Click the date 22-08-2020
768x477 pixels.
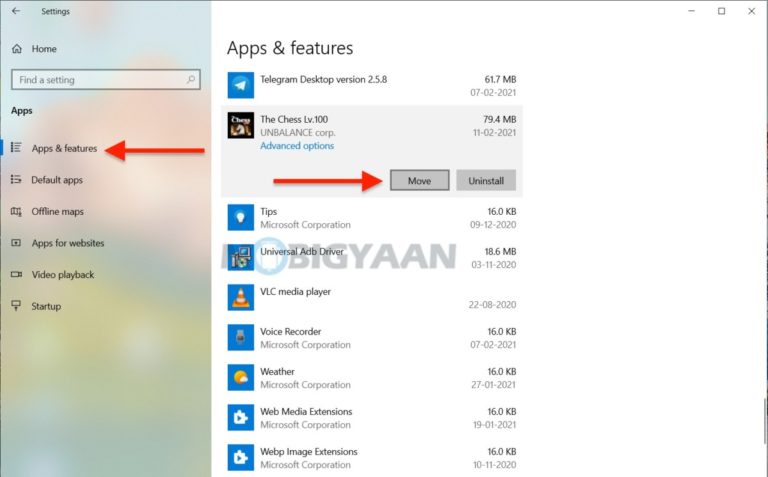click(492, 305)
